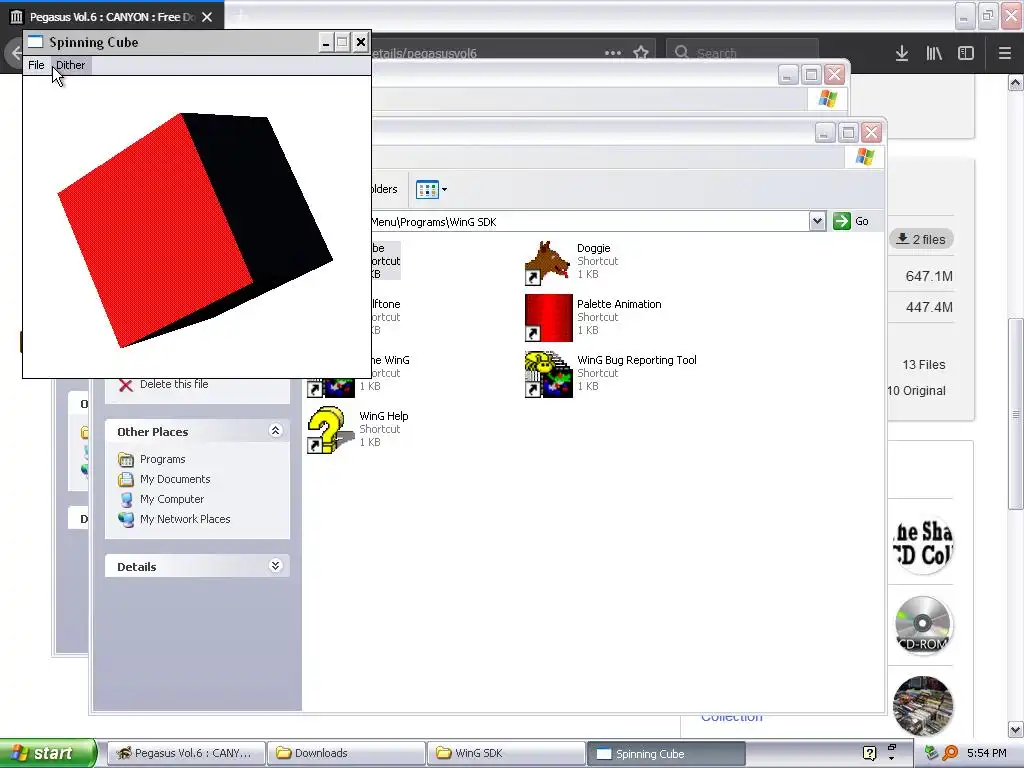Bookmark page with star icon

pos(641,52)
